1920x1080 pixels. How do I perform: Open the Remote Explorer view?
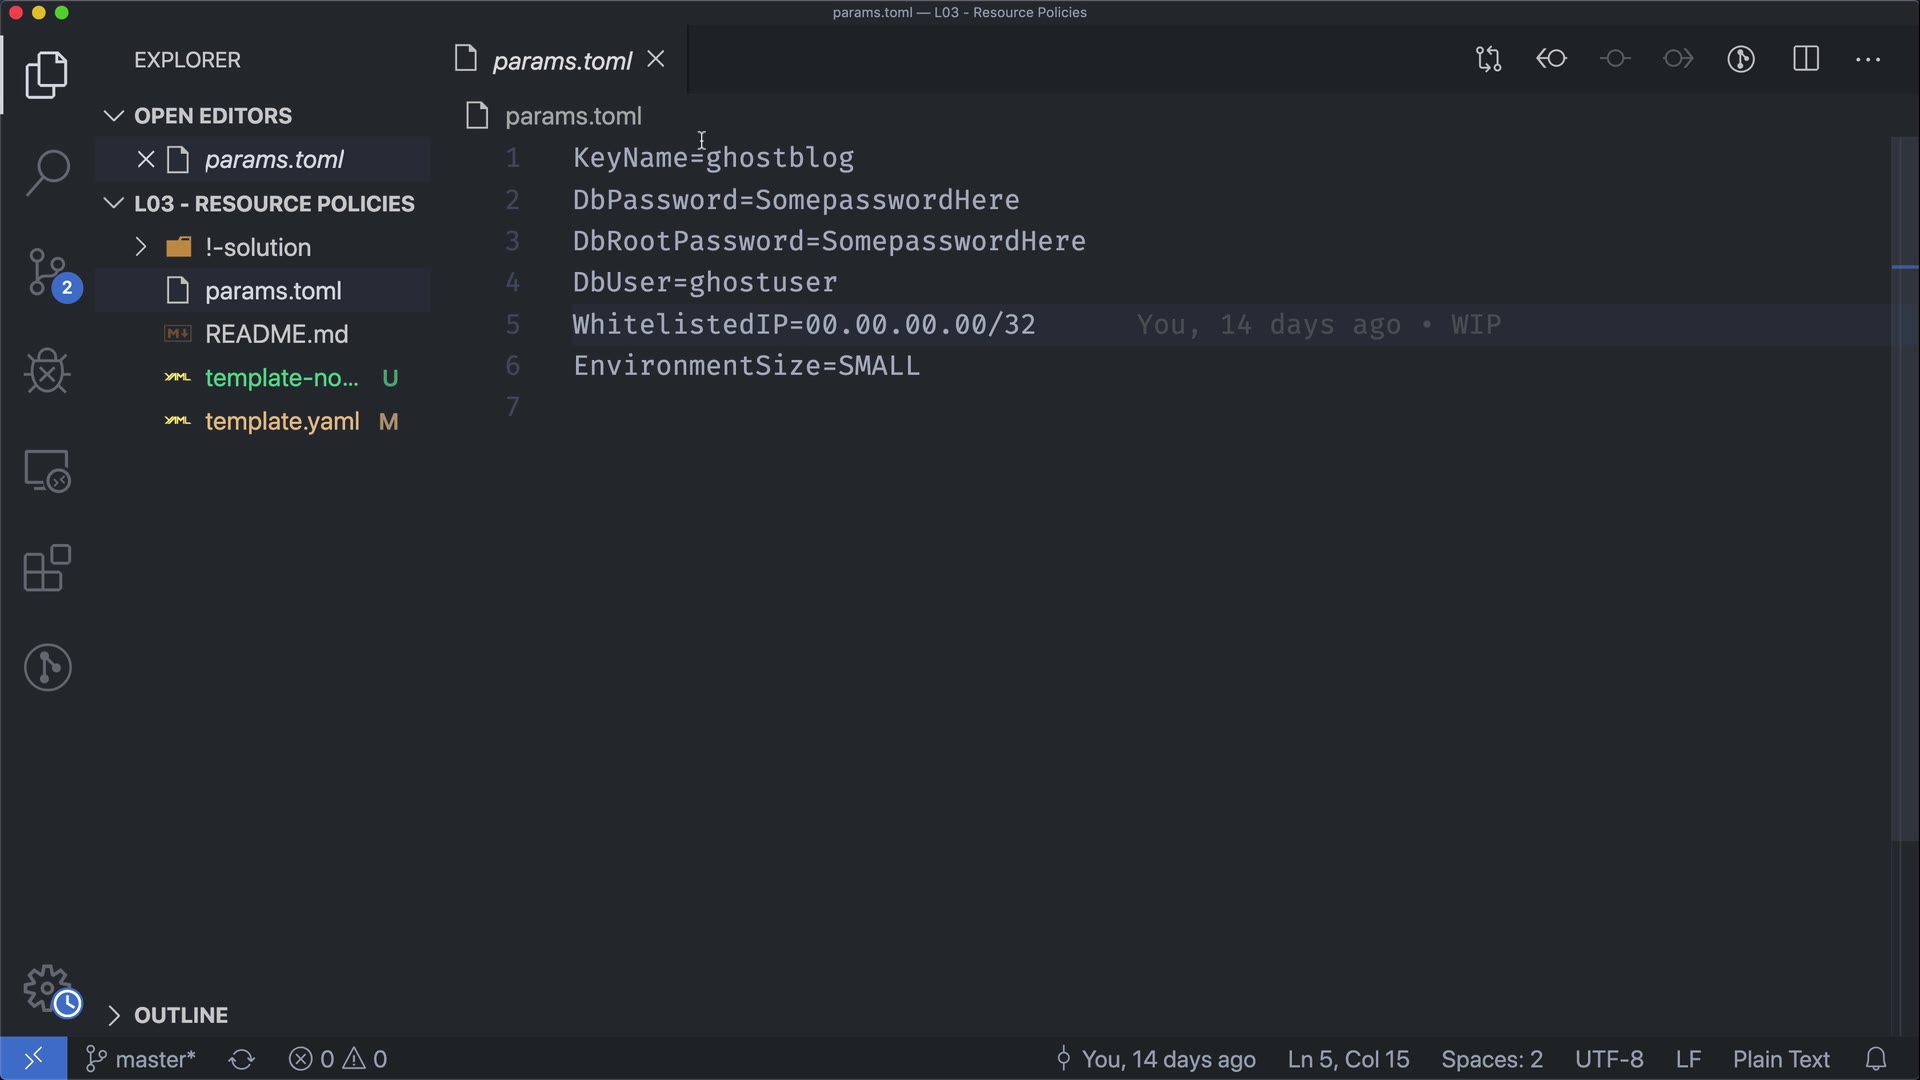tap(47, 470)
